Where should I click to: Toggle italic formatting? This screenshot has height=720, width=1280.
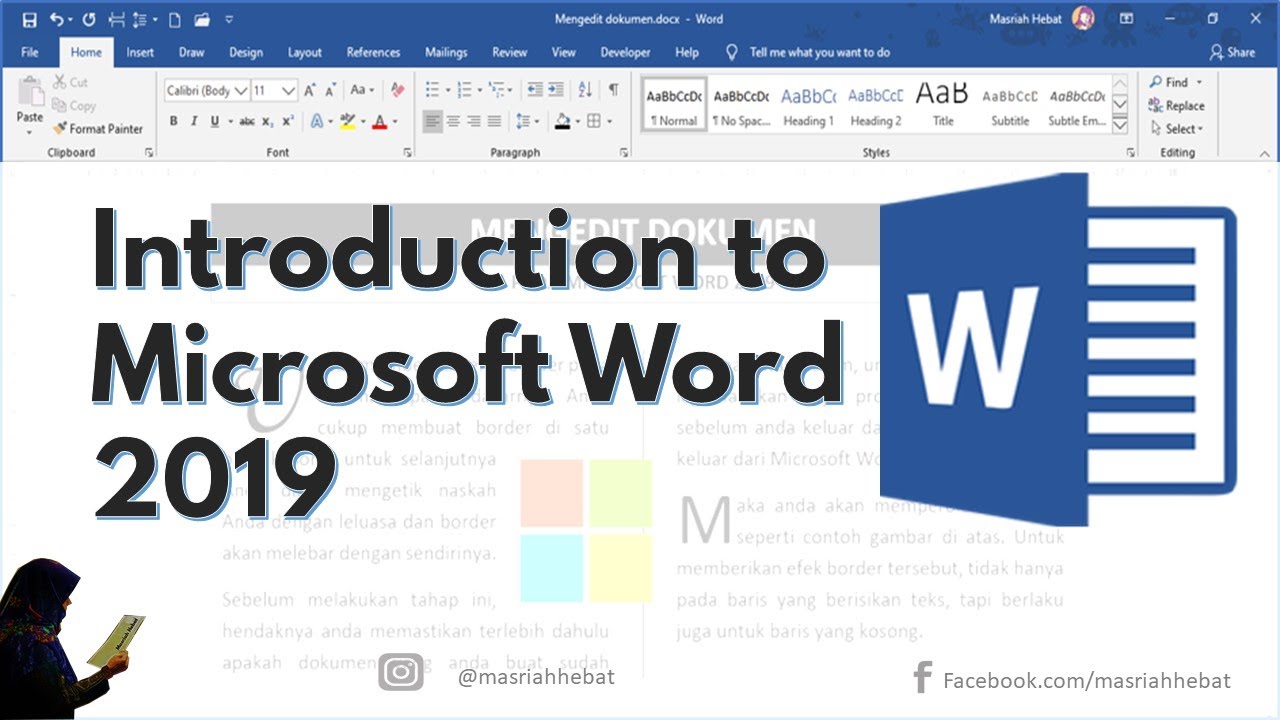(193, 121)
